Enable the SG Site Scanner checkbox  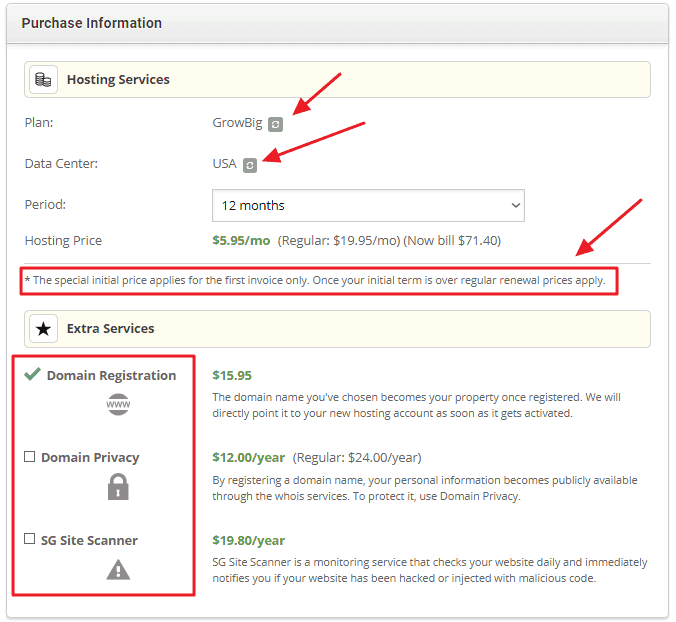(29, 539)
